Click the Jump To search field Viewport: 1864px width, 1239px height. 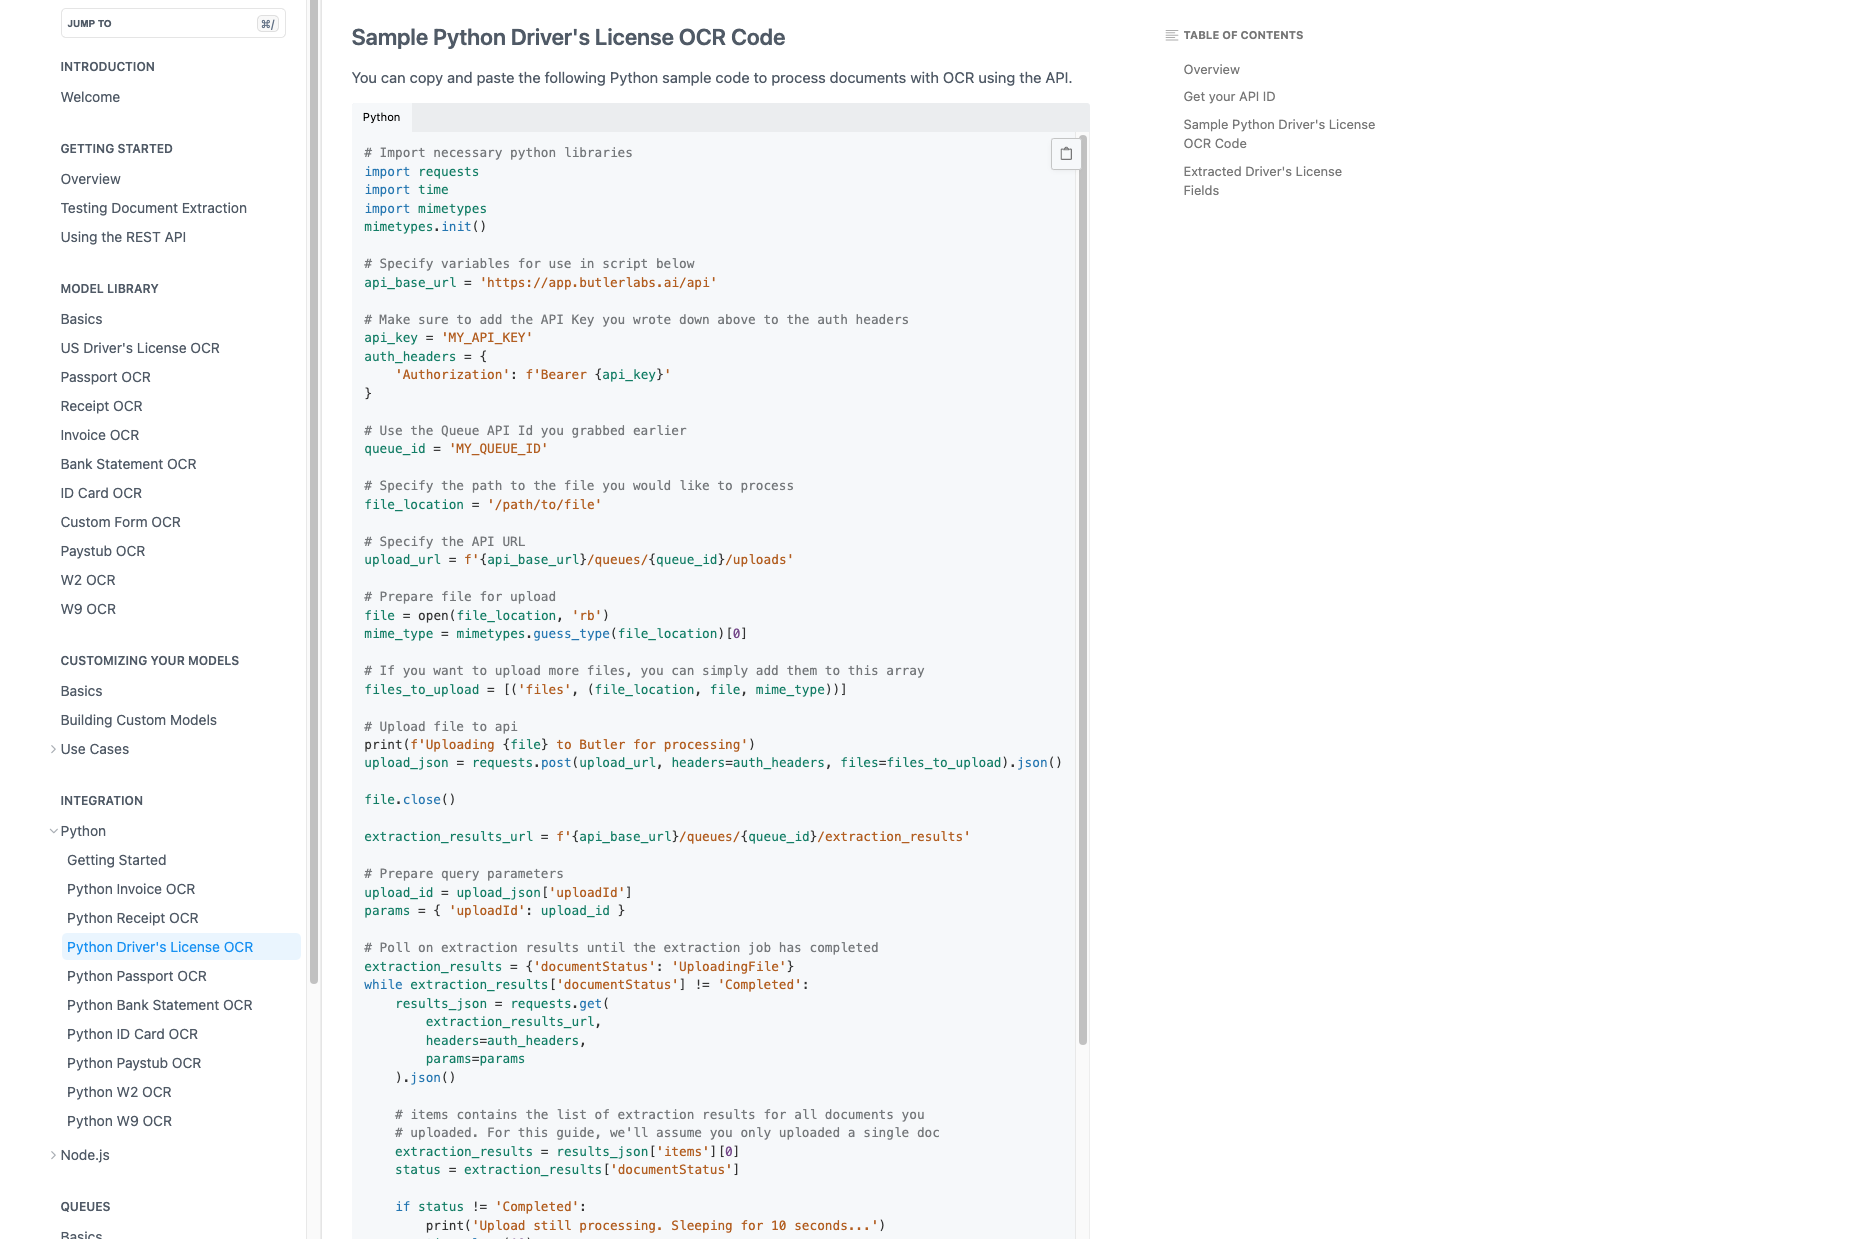tap(173, 23)
